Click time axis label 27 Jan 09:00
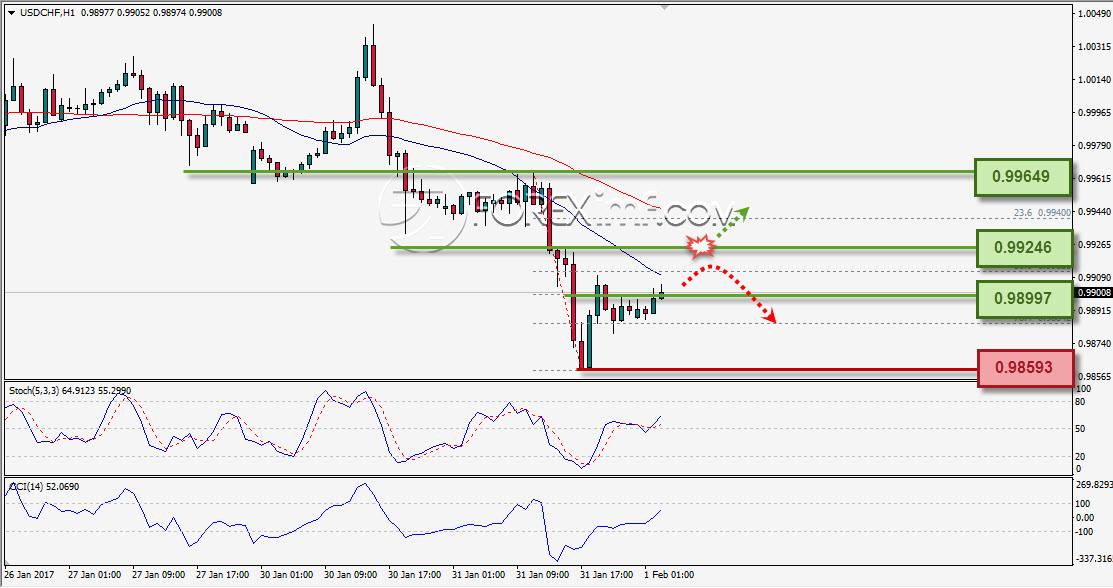The width and height of the screenshot is (1113, 588). pyautogui.click(x=158, y=575)
